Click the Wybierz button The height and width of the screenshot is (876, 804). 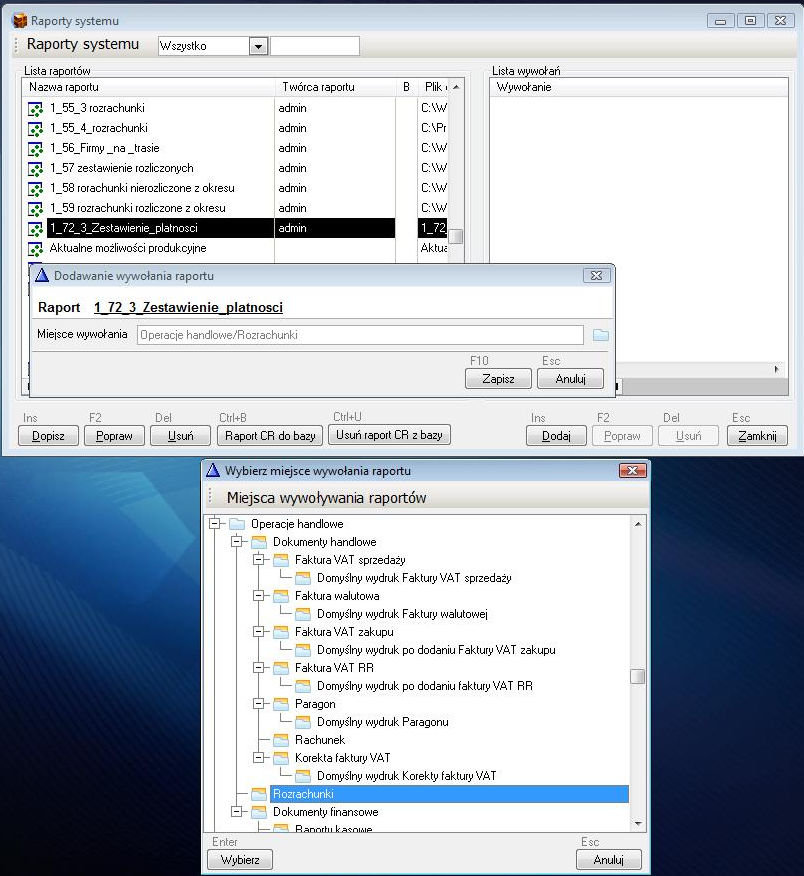239,859
